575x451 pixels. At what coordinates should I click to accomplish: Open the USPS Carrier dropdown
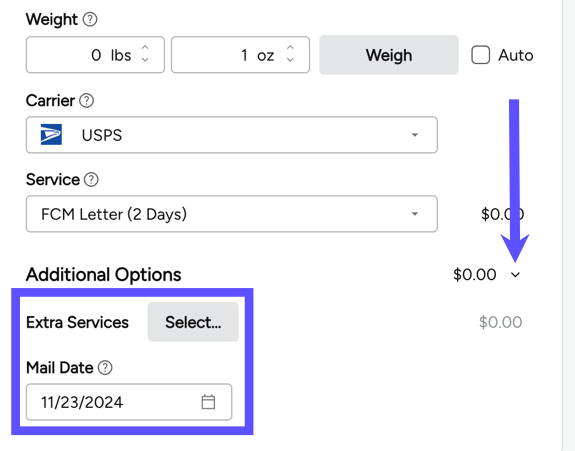click(232, 135)
